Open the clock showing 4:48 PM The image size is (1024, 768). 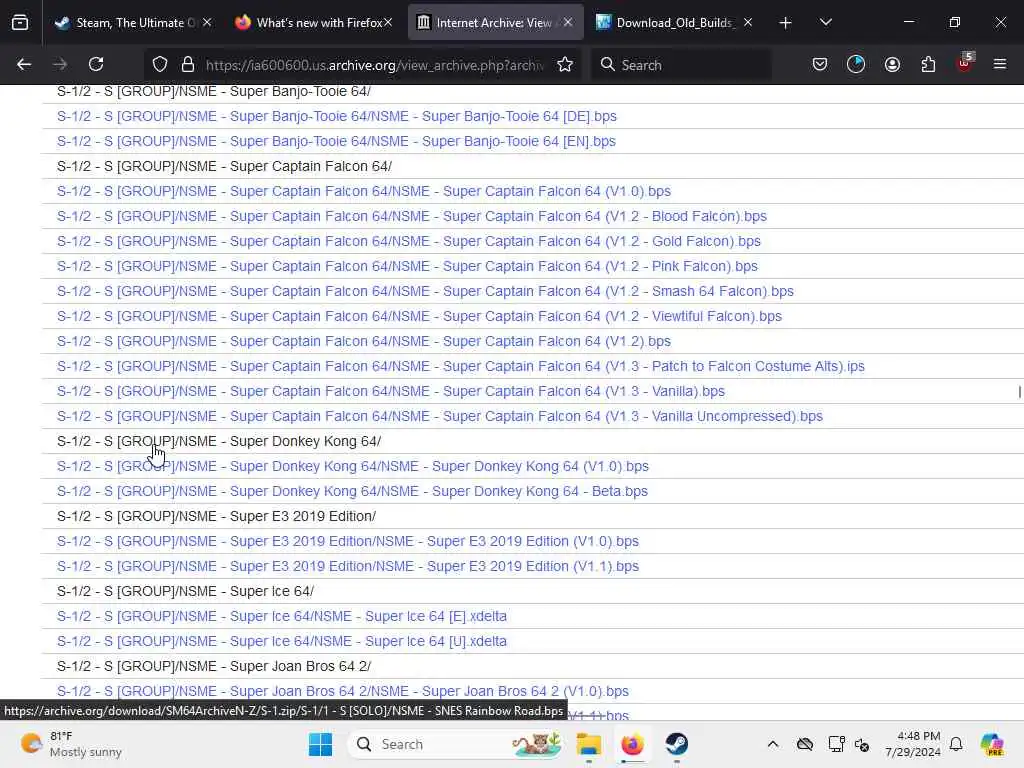pos(913,744)
